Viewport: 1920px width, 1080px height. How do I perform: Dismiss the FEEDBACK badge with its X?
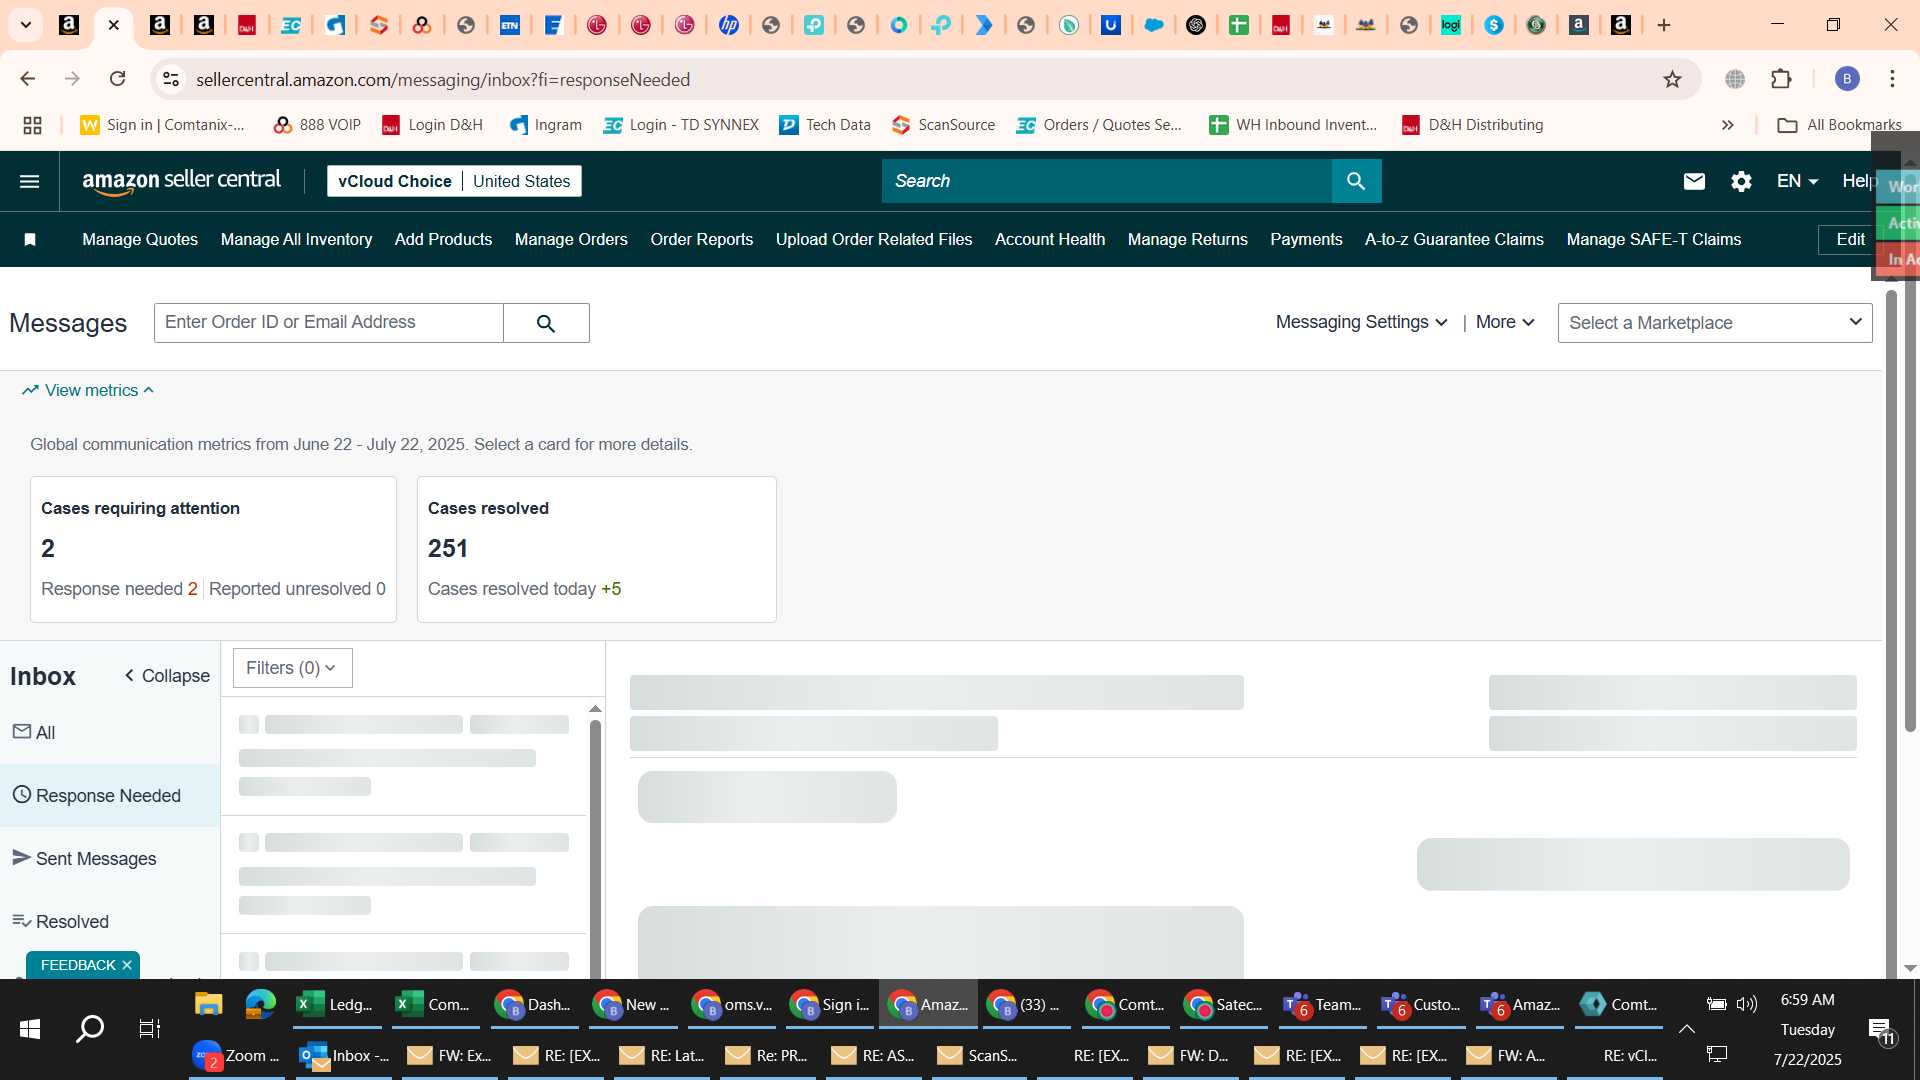[x=127, y=965]
